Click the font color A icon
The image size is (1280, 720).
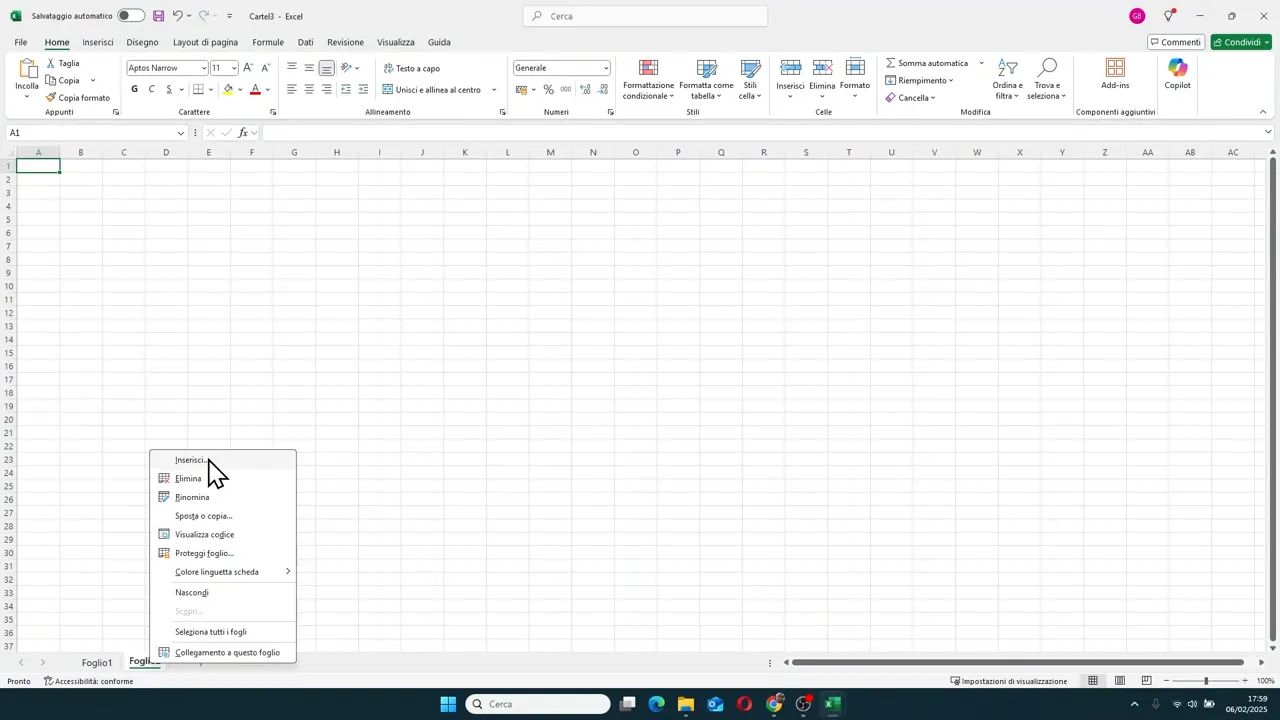pyautogui.click(x=255, y=89)
